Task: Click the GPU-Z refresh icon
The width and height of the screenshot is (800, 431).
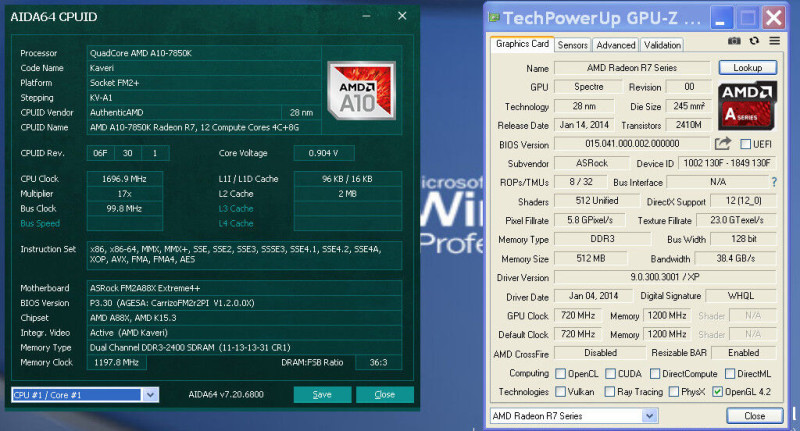Action: click(x=754, y=41)
